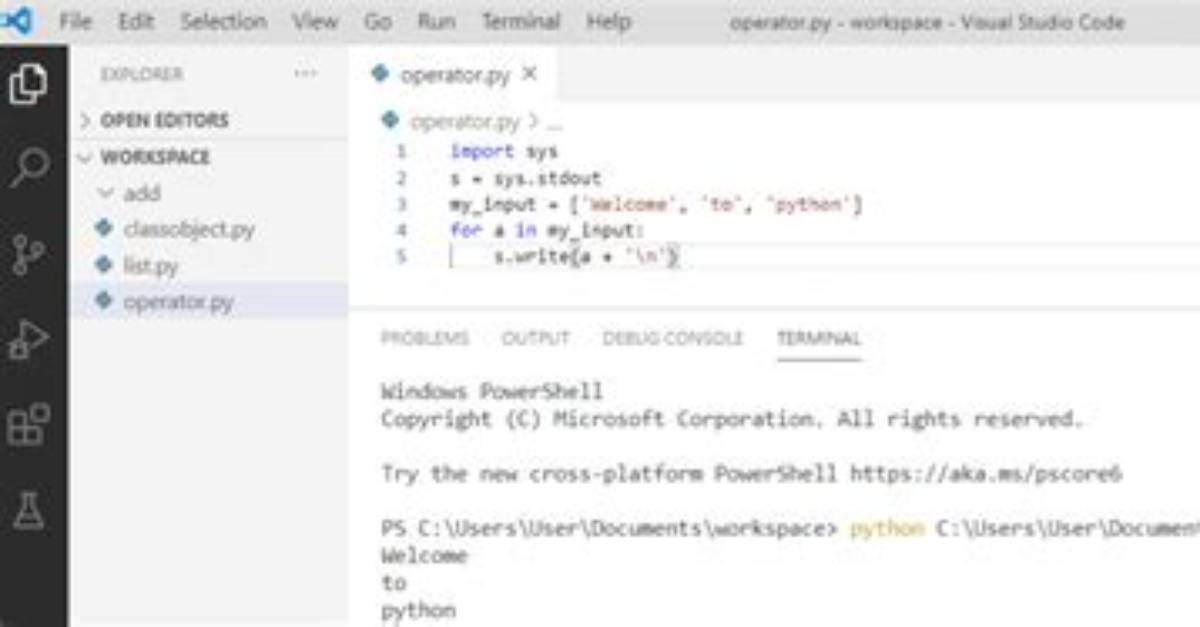Click the my_input list assignment line
This screenshot has width=1200, height=627.
[656, 204]
